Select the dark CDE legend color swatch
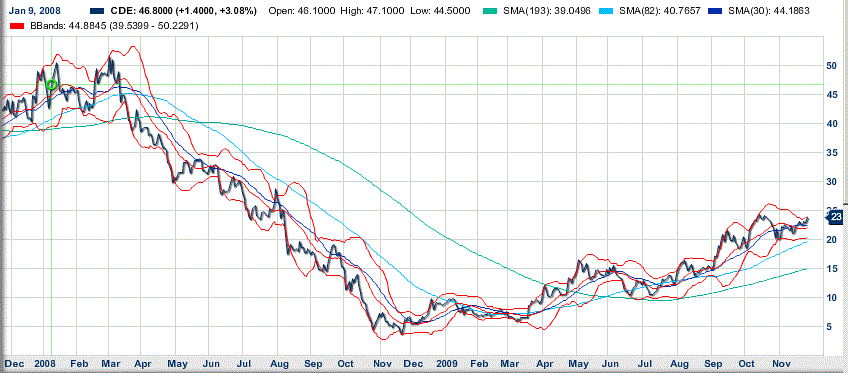The width and height of the screenshot is (848, 373). tap(98, 11)
